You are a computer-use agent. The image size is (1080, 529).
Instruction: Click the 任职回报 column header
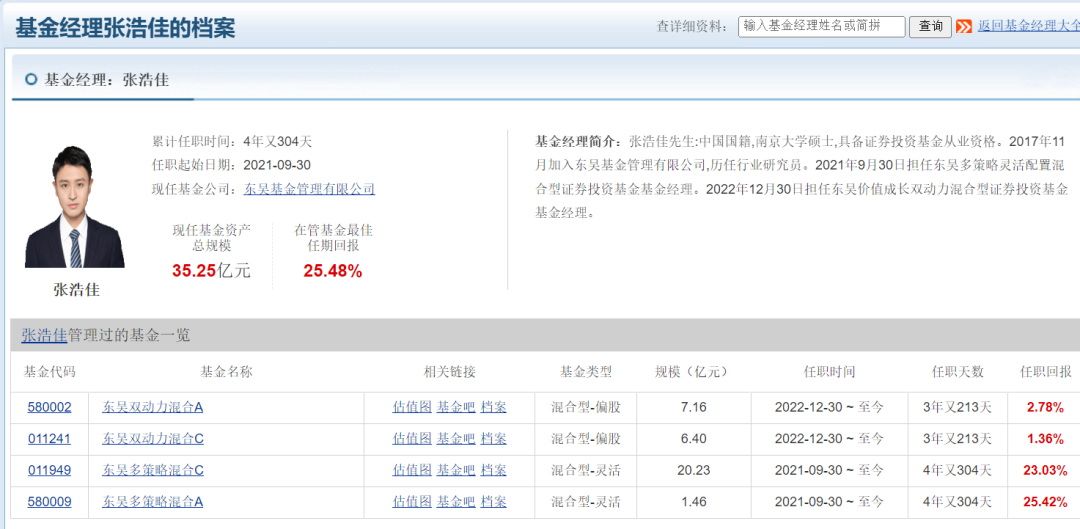(x=1046, y=372)
